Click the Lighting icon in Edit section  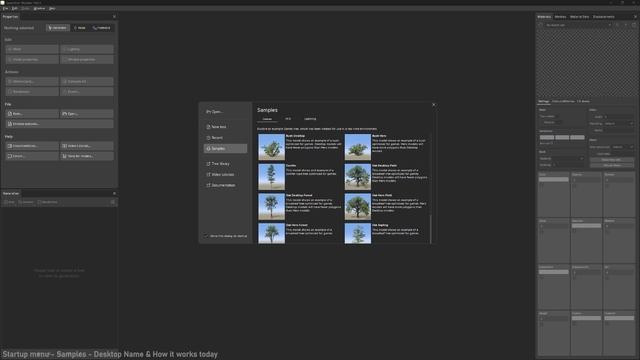(x=64, y=49)
